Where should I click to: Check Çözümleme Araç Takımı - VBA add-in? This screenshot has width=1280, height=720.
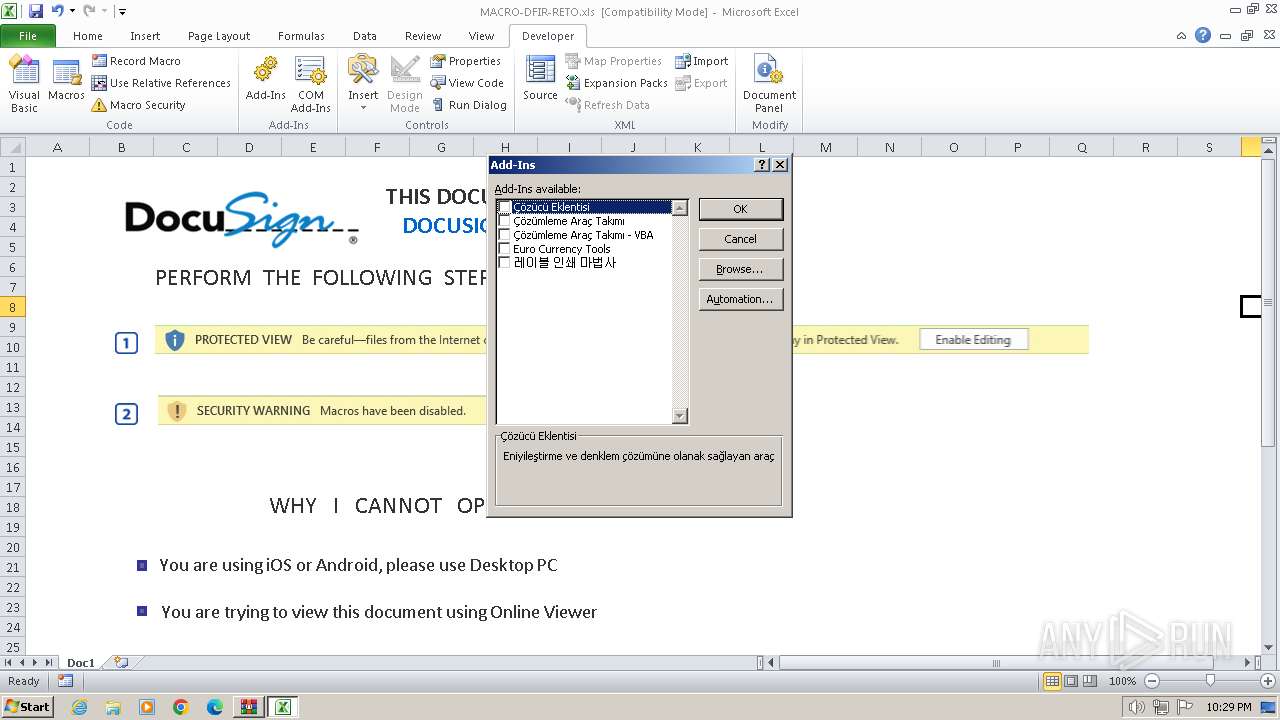tap(505, 235)
